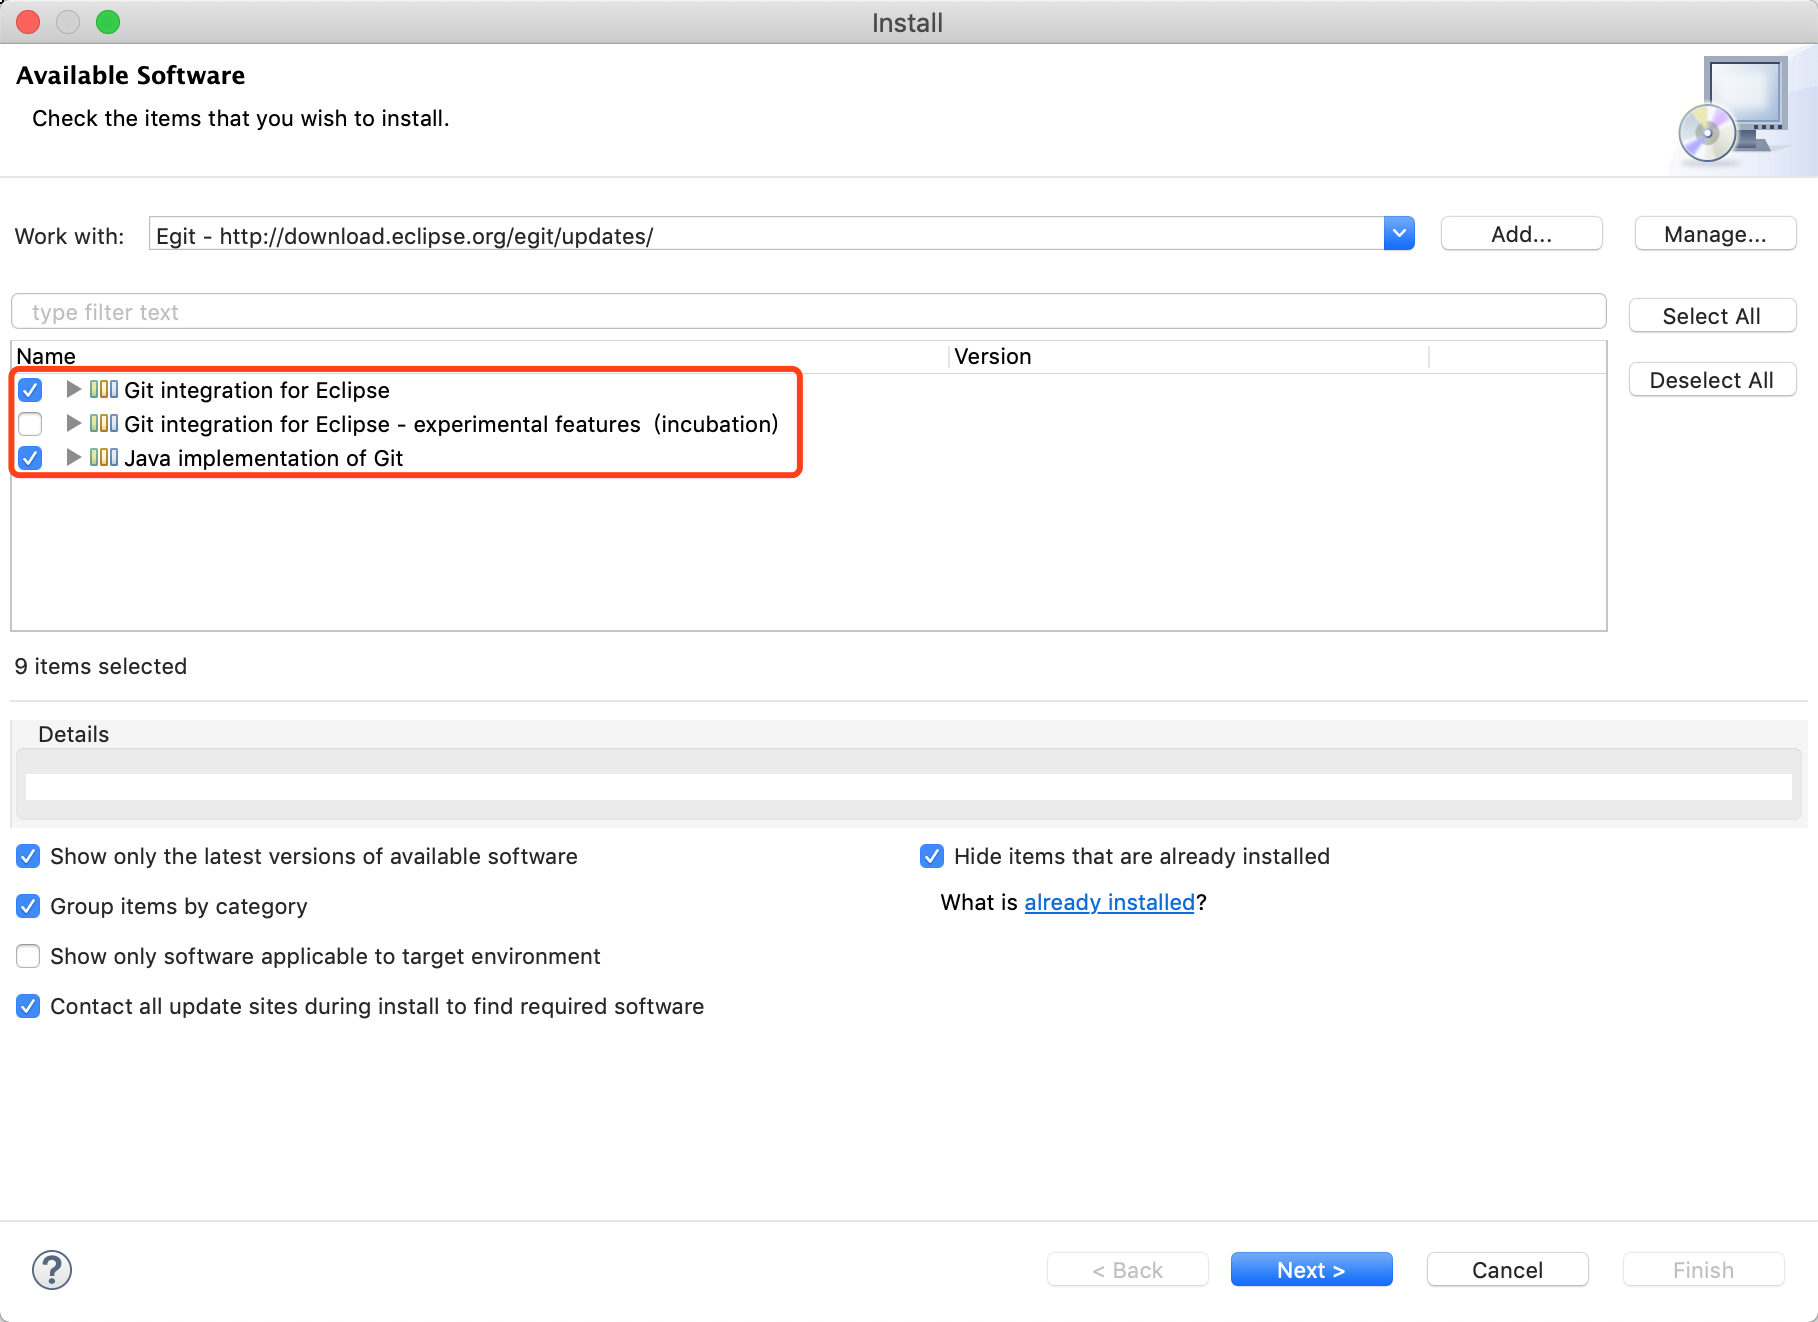The image size is (1818, 1322).
Task: Click the Select All button
Action: 1712,316
